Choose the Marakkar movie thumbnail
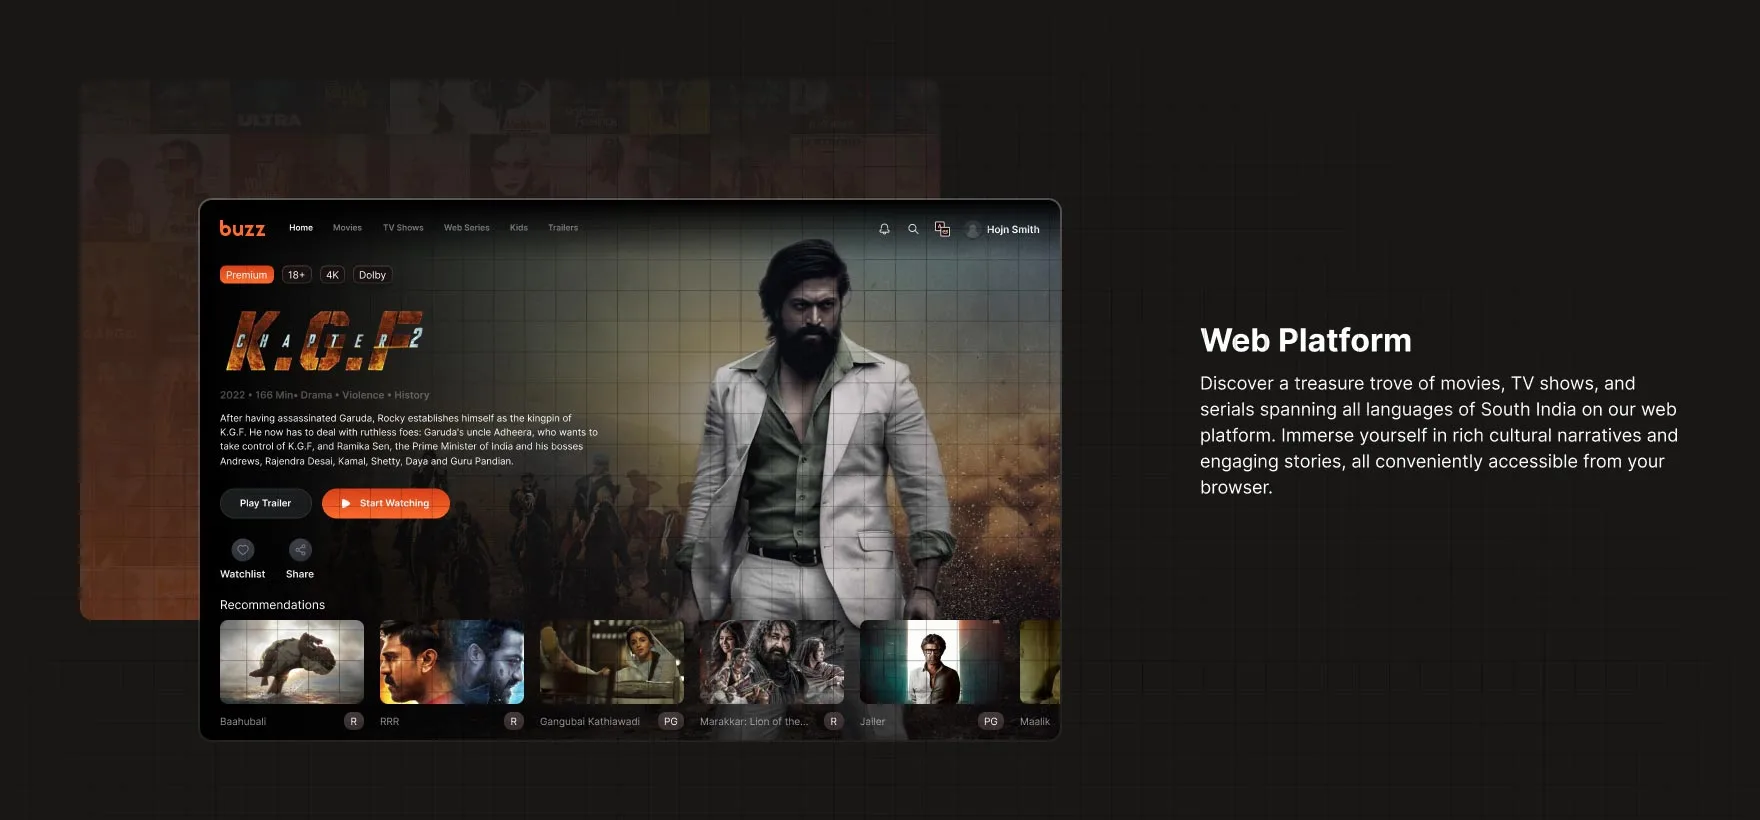Viewport: 1760px width, 820px height. pos(772,661)
